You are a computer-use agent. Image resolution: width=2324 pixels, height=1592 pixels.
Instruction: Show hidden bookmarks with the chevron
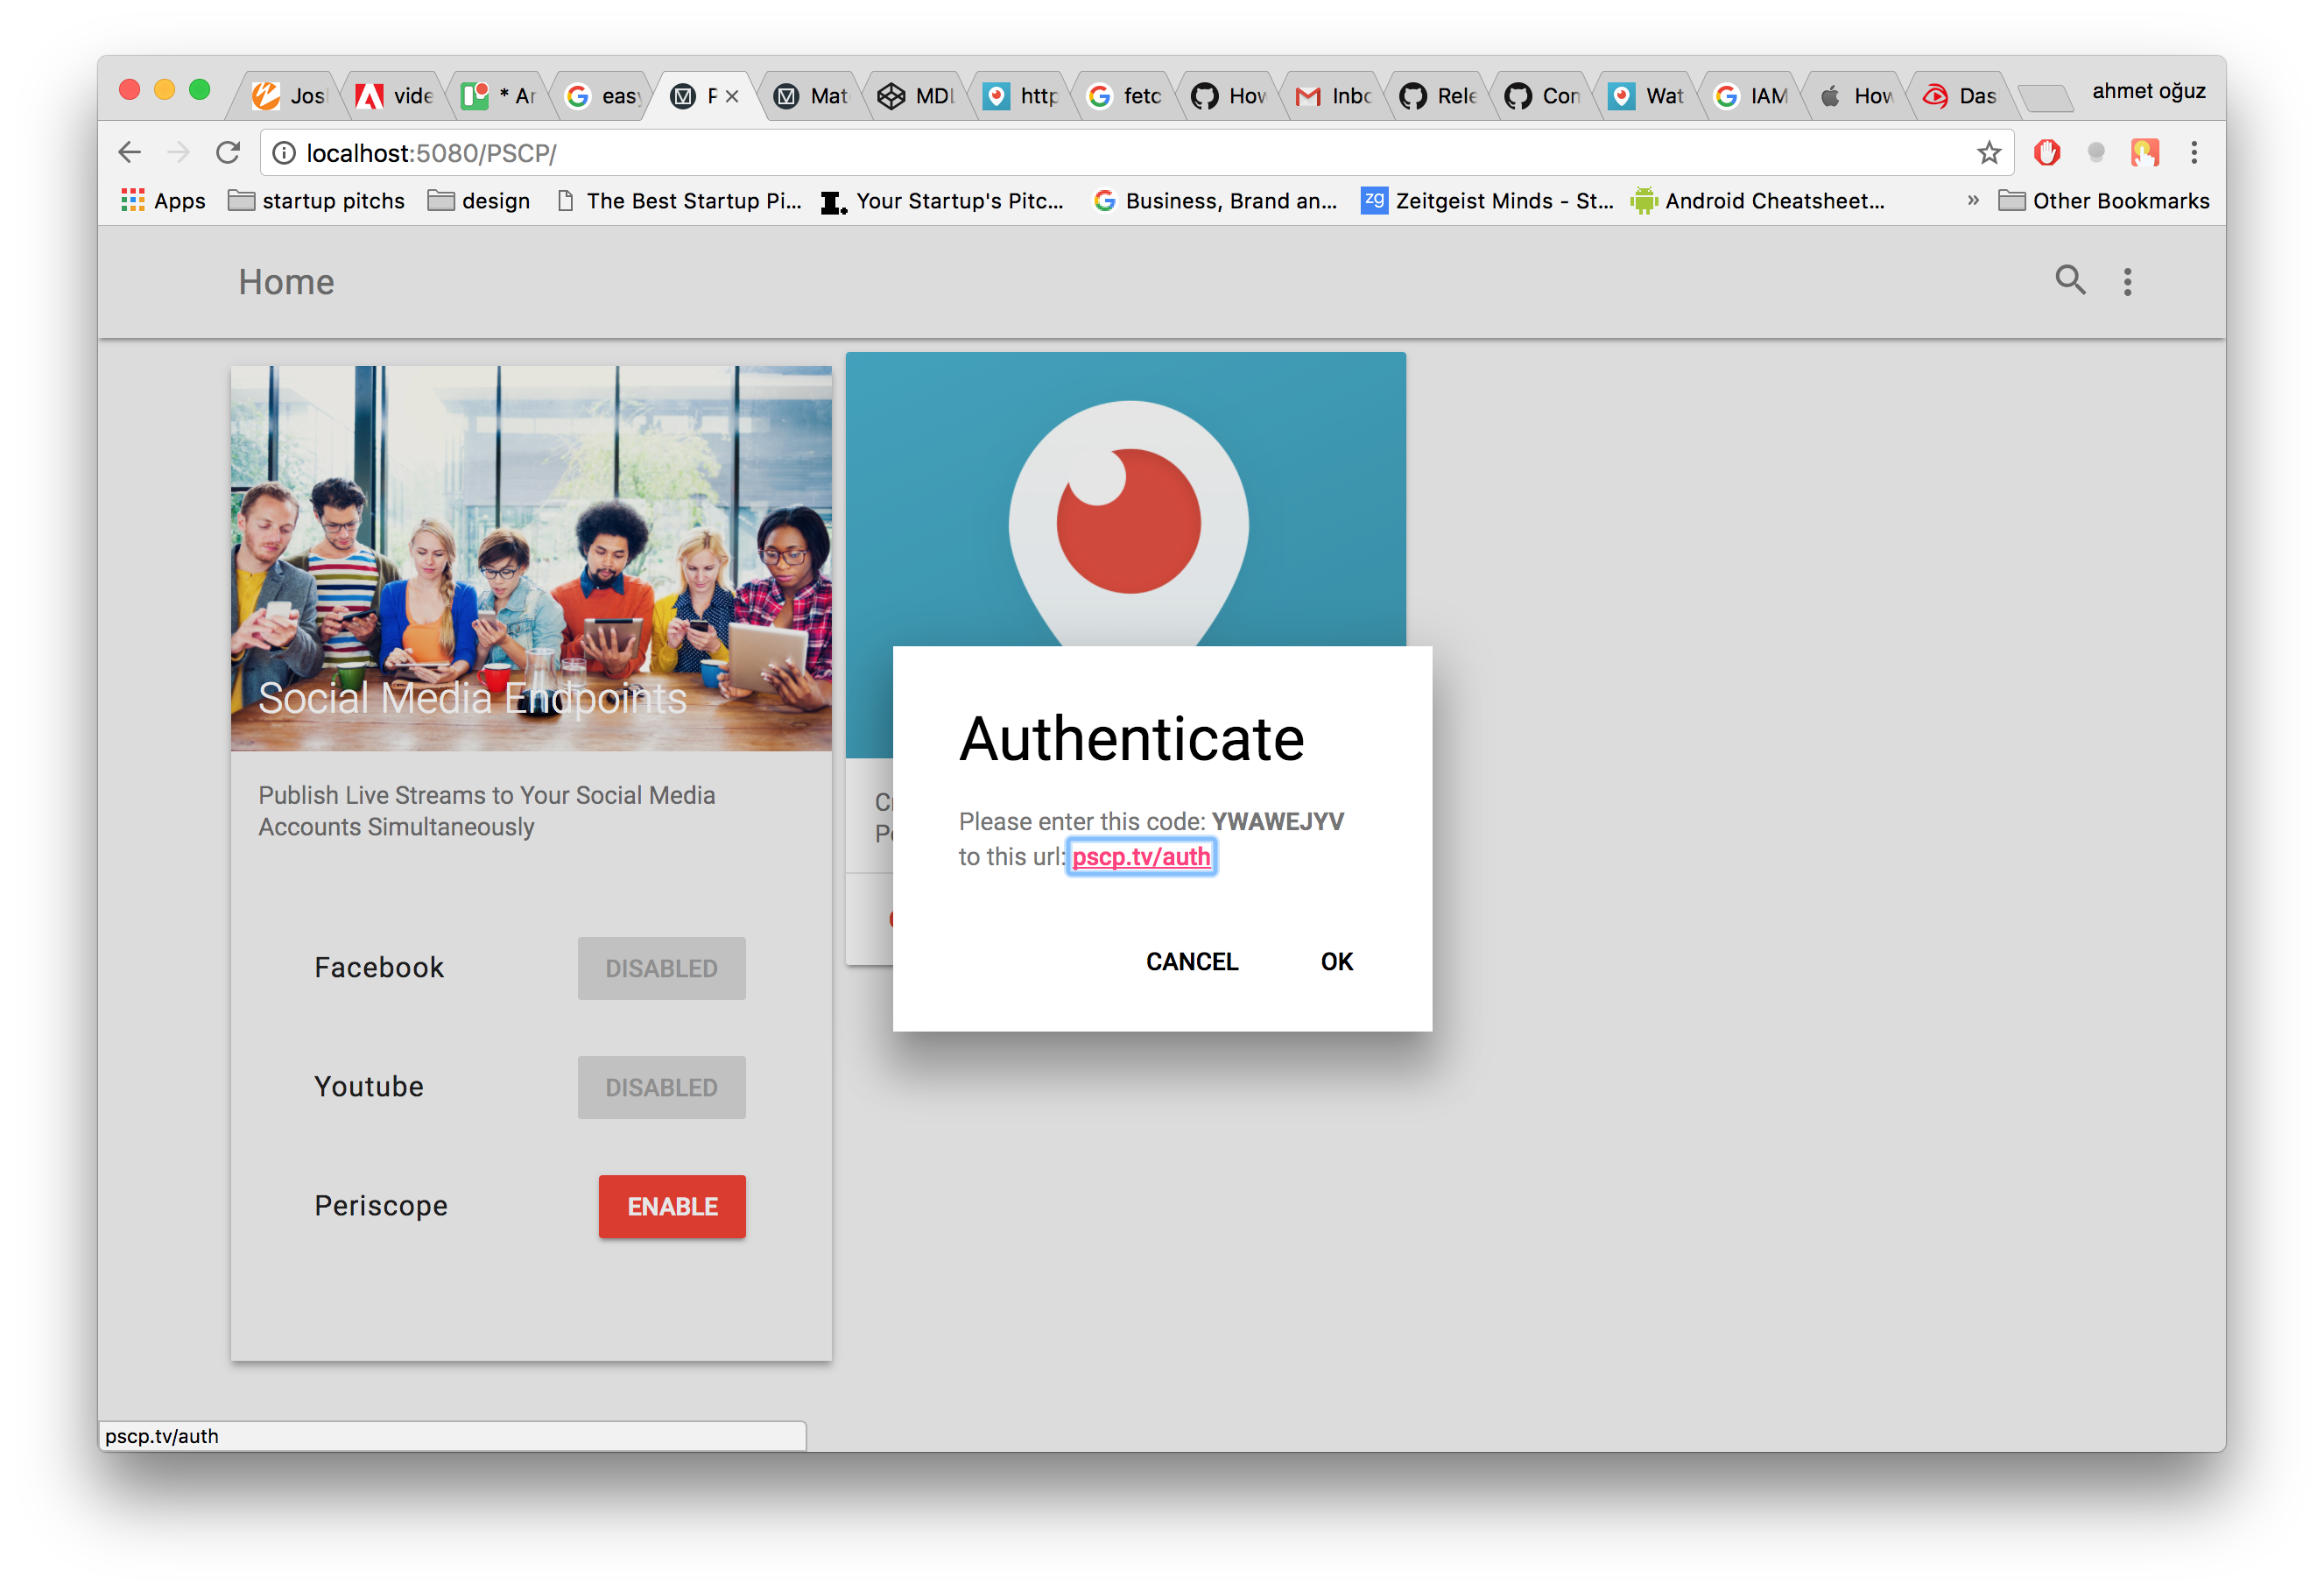coord(1972,200)
